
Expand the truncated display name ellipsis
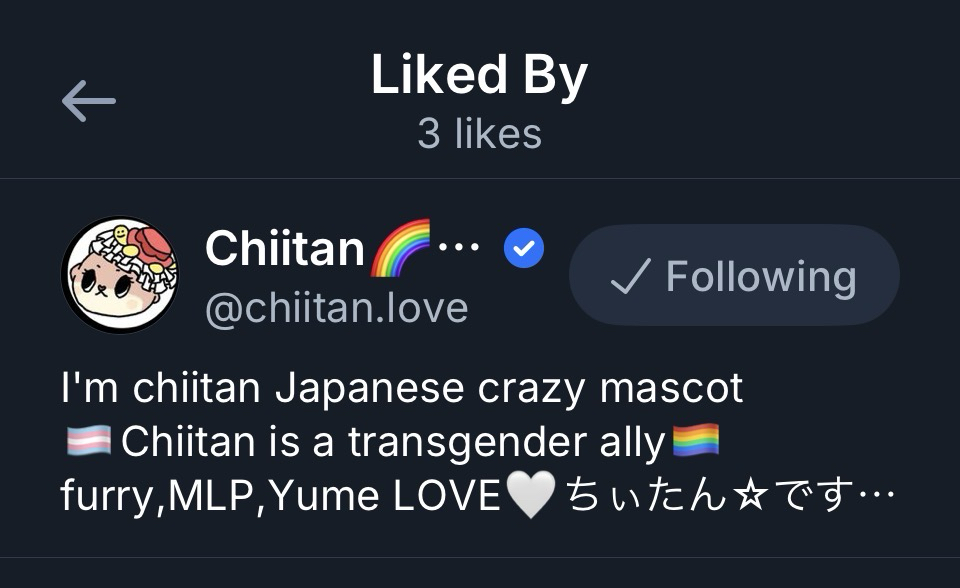tap(460, 247)
